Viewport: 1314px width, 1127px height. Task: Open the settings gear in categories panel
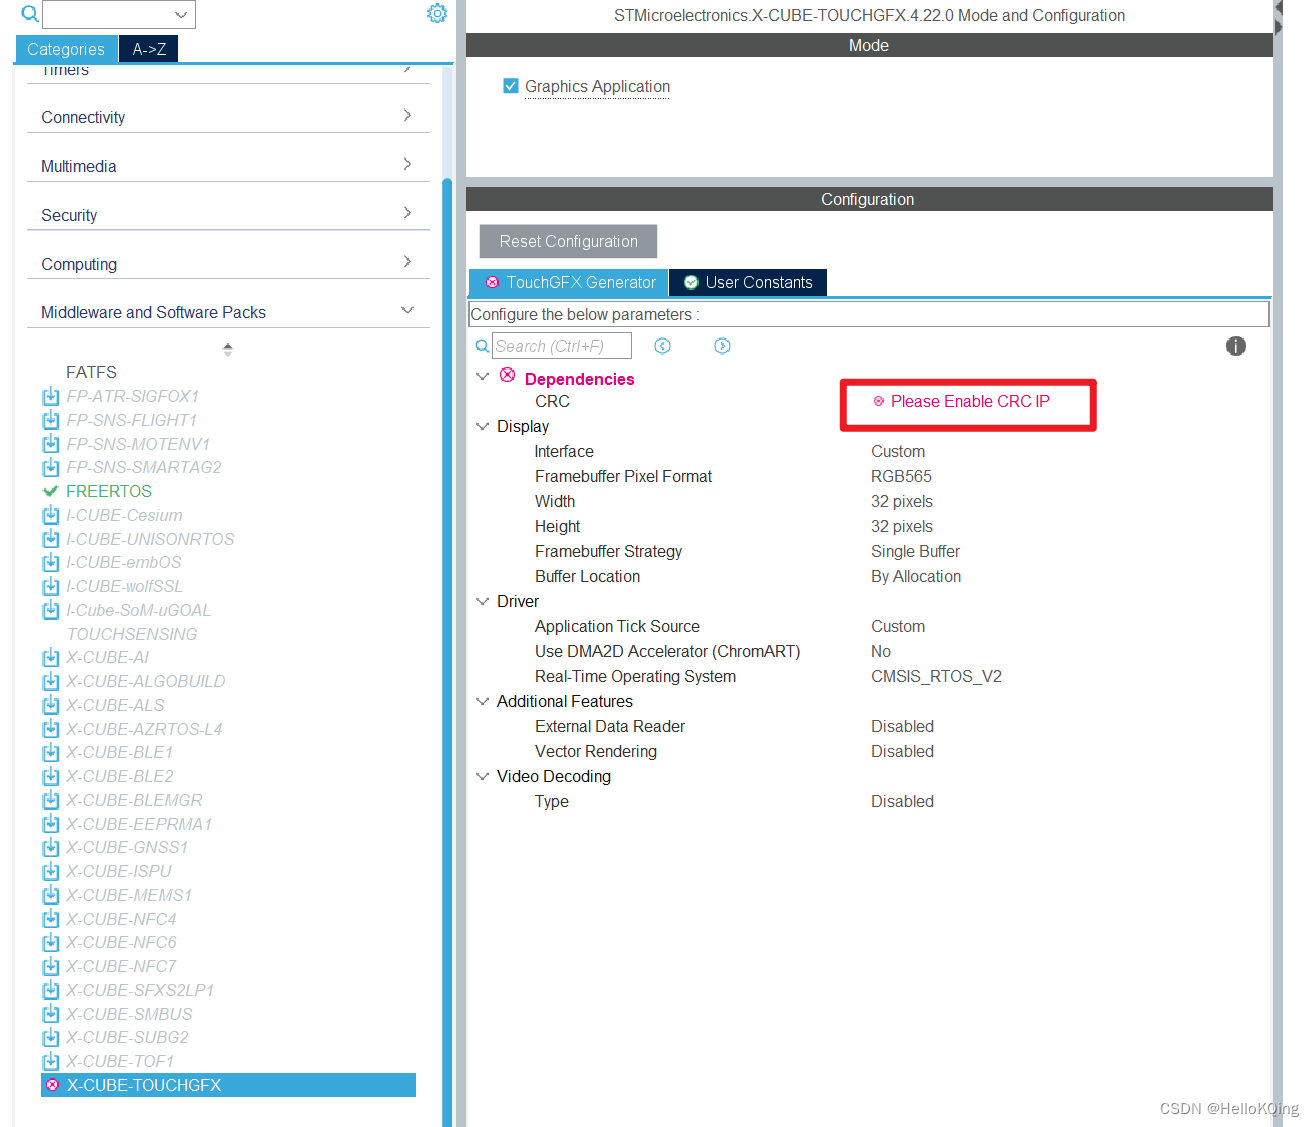pyautogui.click(x=437, y=13)
